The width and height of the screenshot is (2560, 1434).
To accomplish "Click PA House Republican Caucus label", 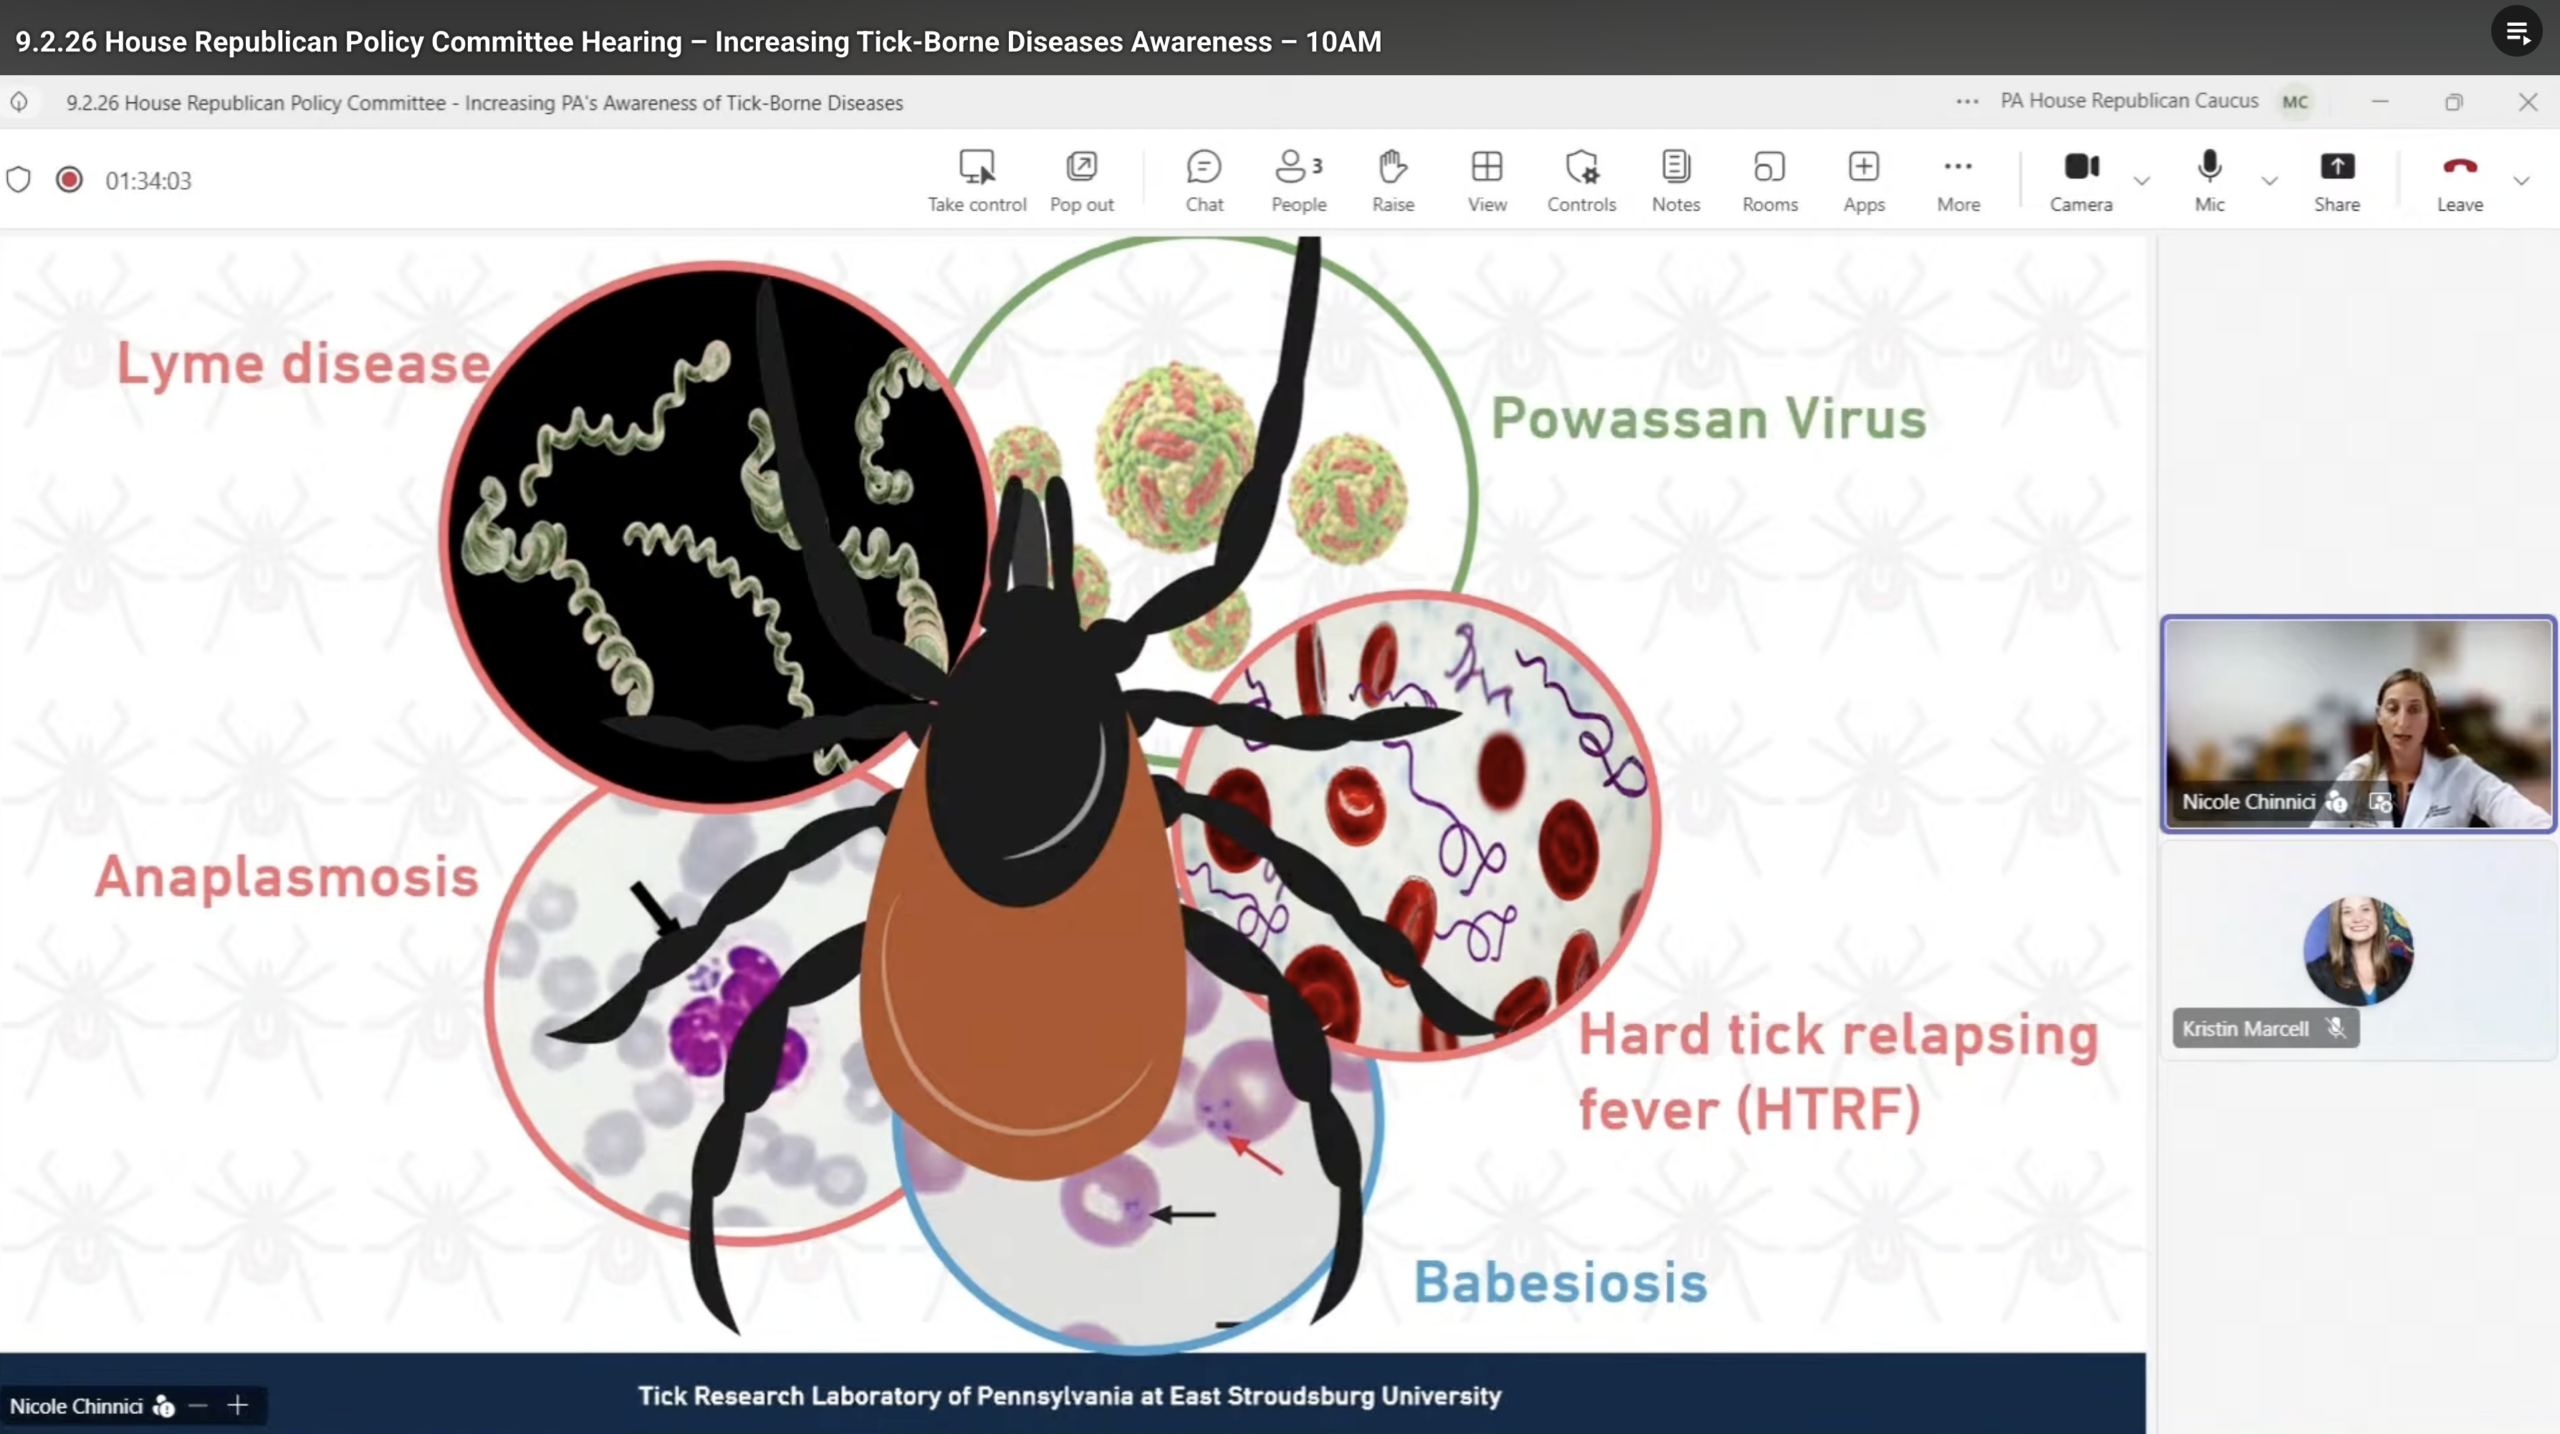I will click(2129, 101).
